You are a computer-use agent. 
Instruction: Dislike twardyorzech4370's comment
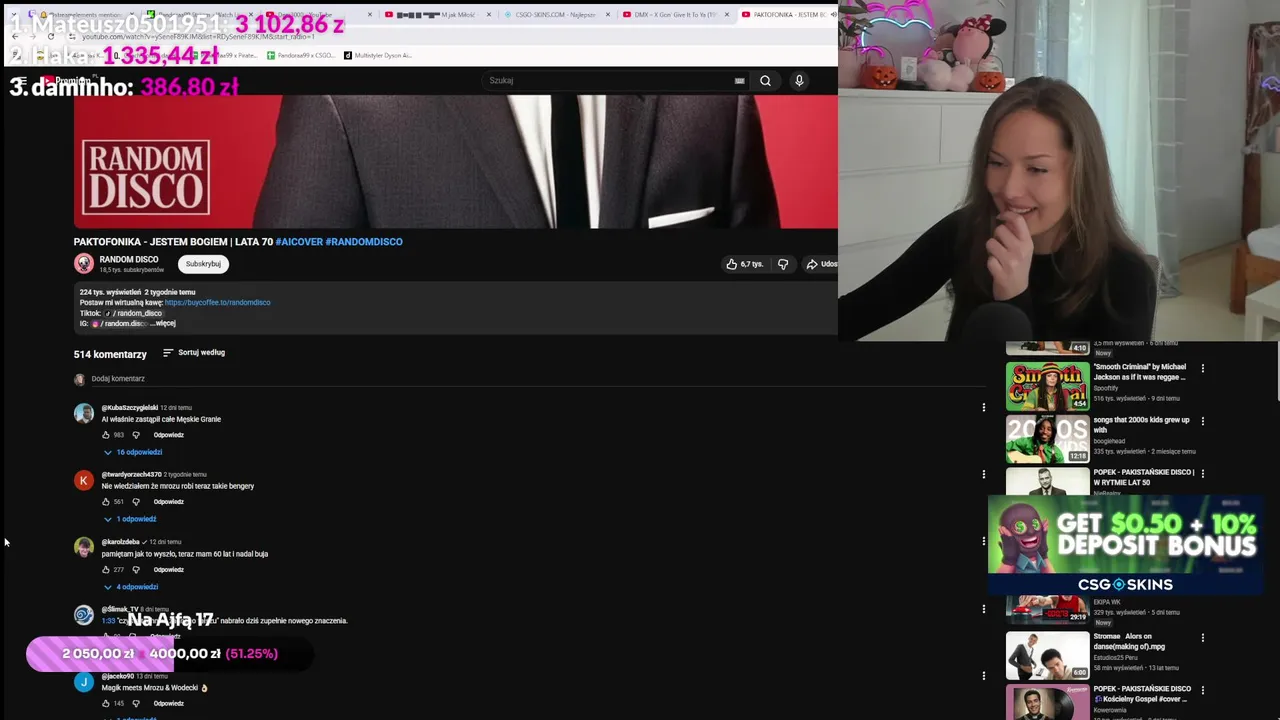coord(136,502)
